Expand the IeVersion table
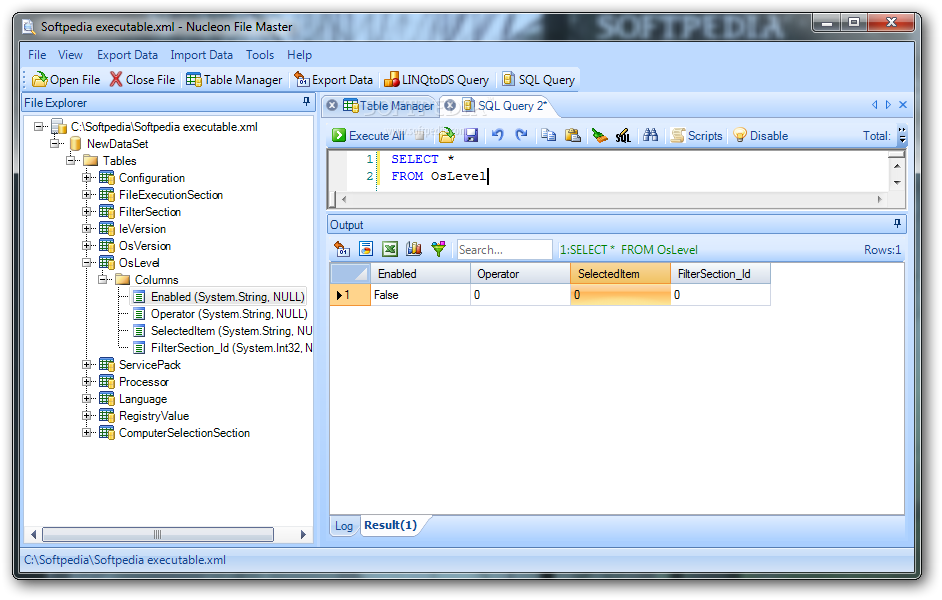The height and width of the screenshot is (600, 942). (x=87, y=229)
